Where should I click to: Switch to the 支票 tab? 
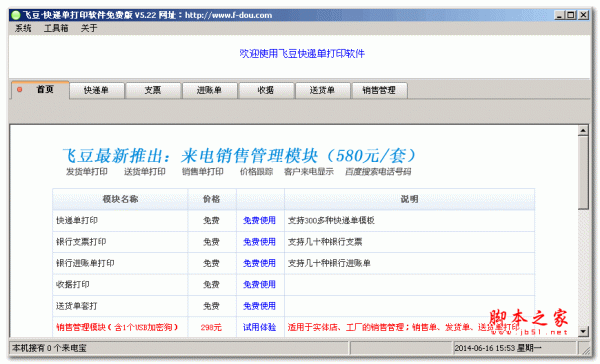[x=153, y=90]
